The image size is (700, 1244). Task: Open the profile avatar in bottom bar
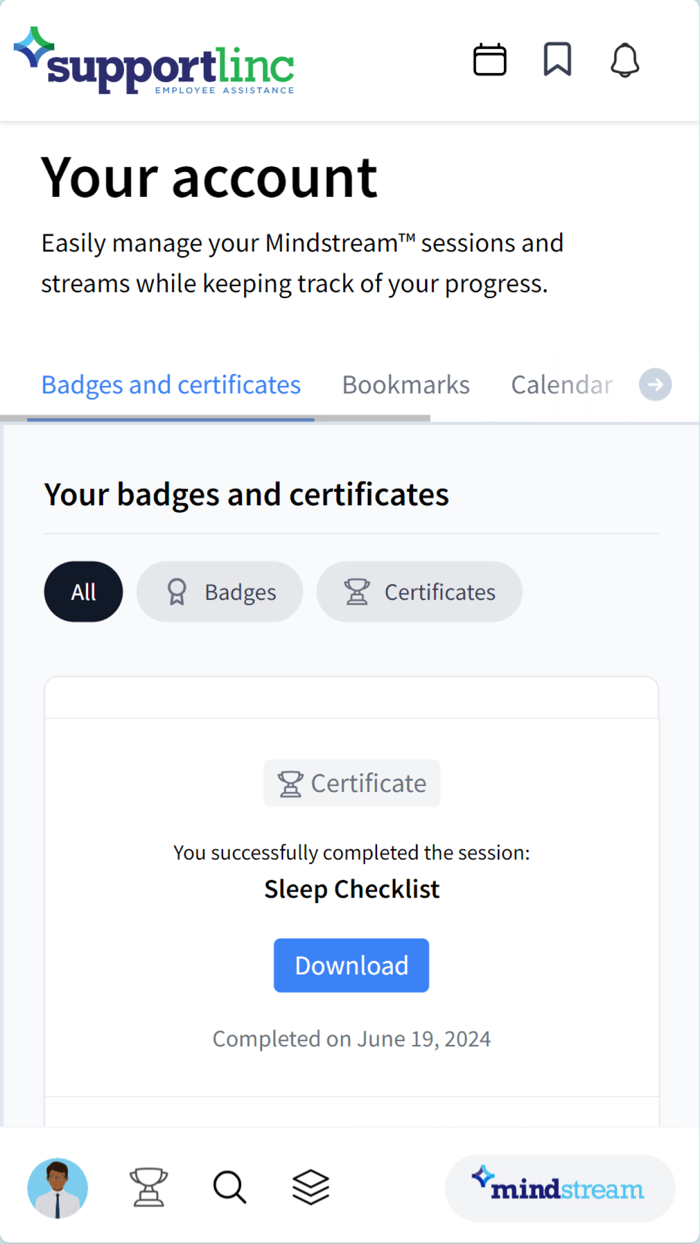[x=57, y=1188]
